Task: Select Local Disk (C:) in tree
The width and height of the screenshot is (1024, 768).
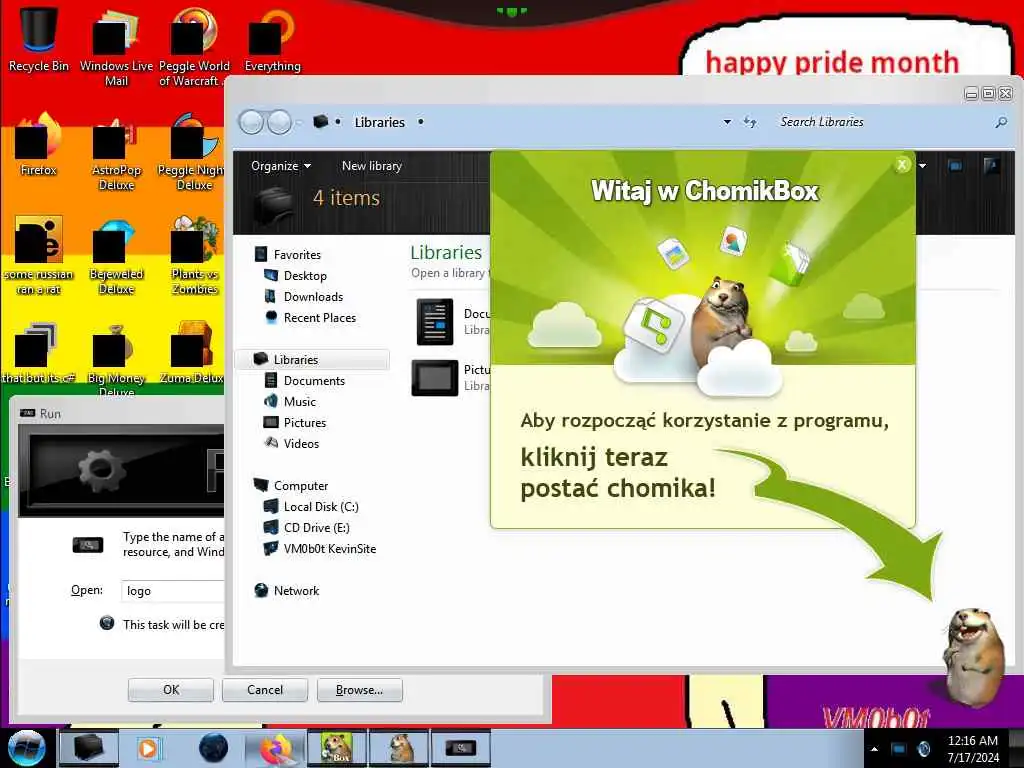Action: click(320, 507)
